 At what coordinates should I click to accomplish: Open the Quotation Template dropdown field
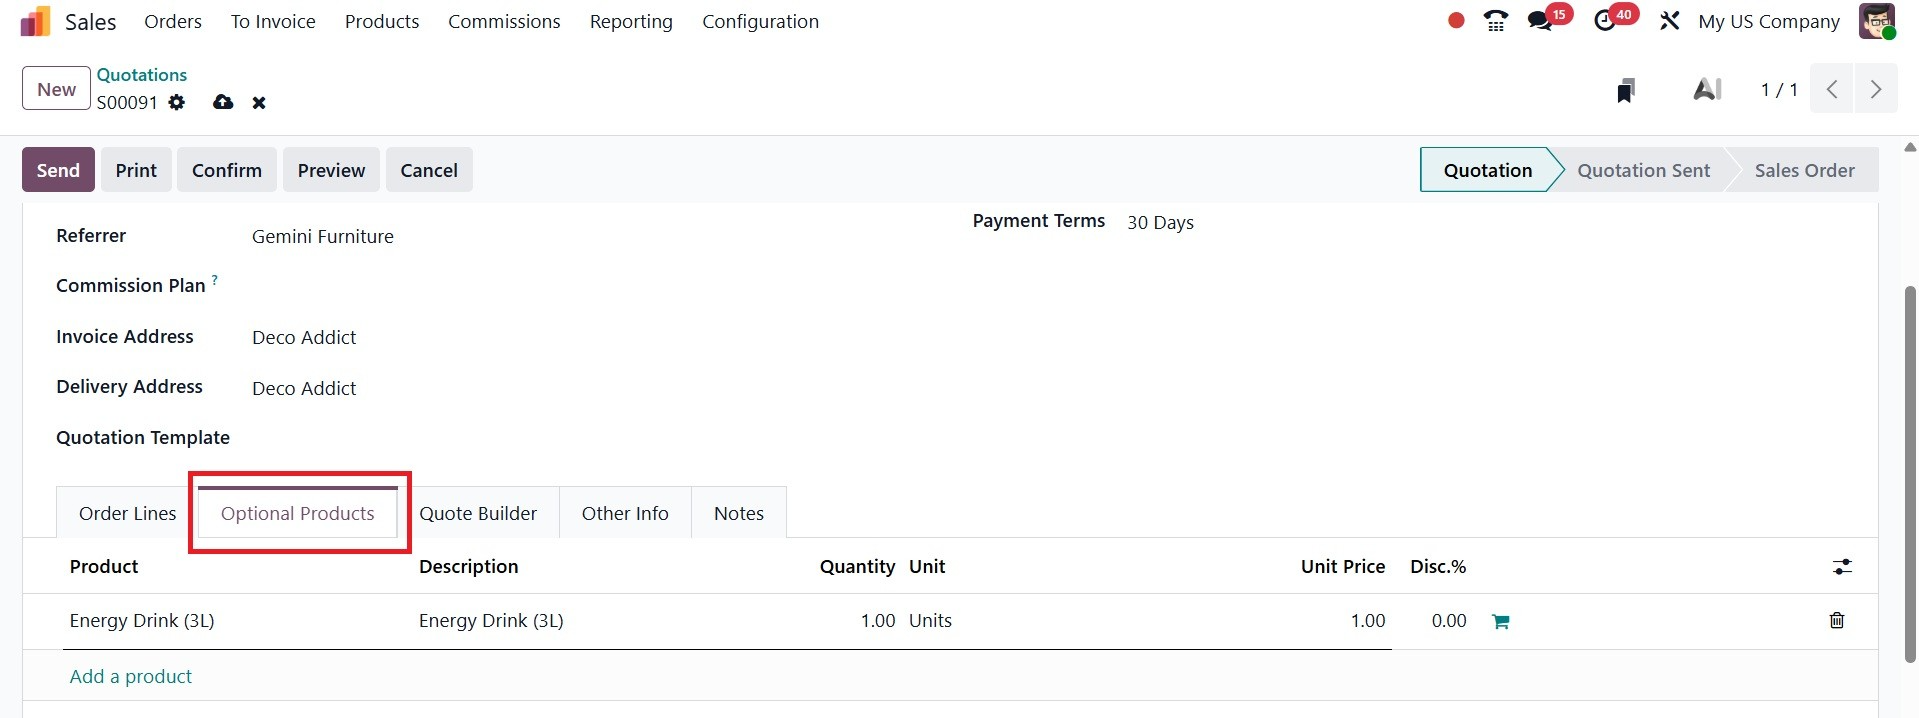[x=500, y=438]
